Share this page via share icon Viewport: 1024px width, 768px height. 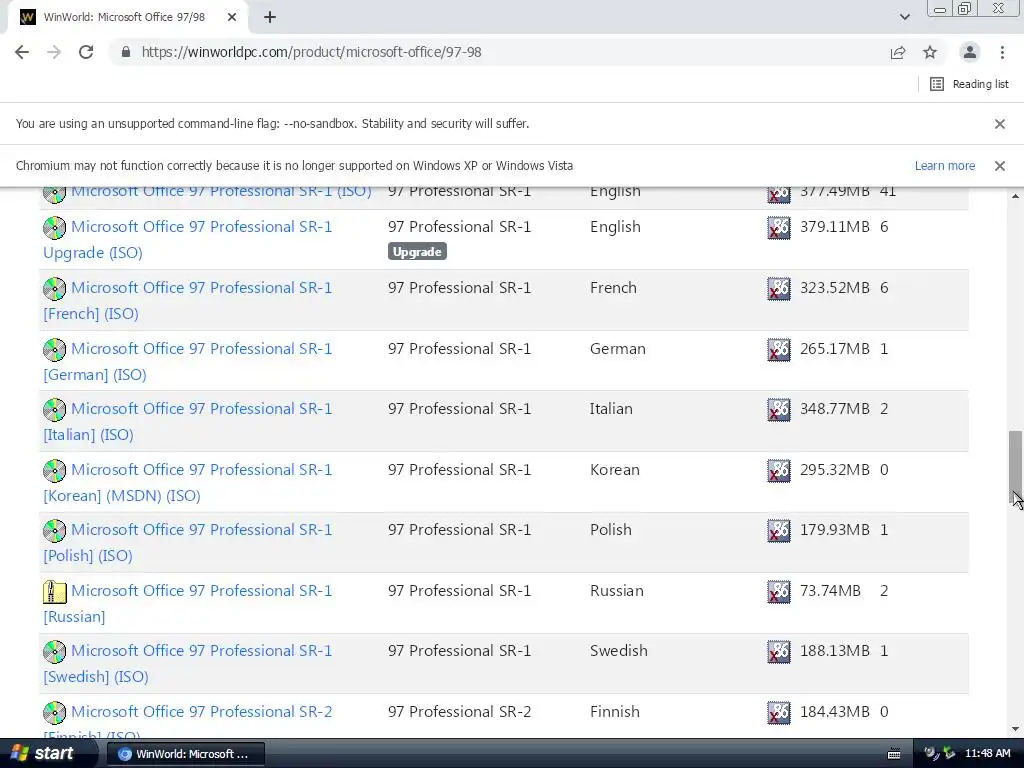(x=898, y=52)
